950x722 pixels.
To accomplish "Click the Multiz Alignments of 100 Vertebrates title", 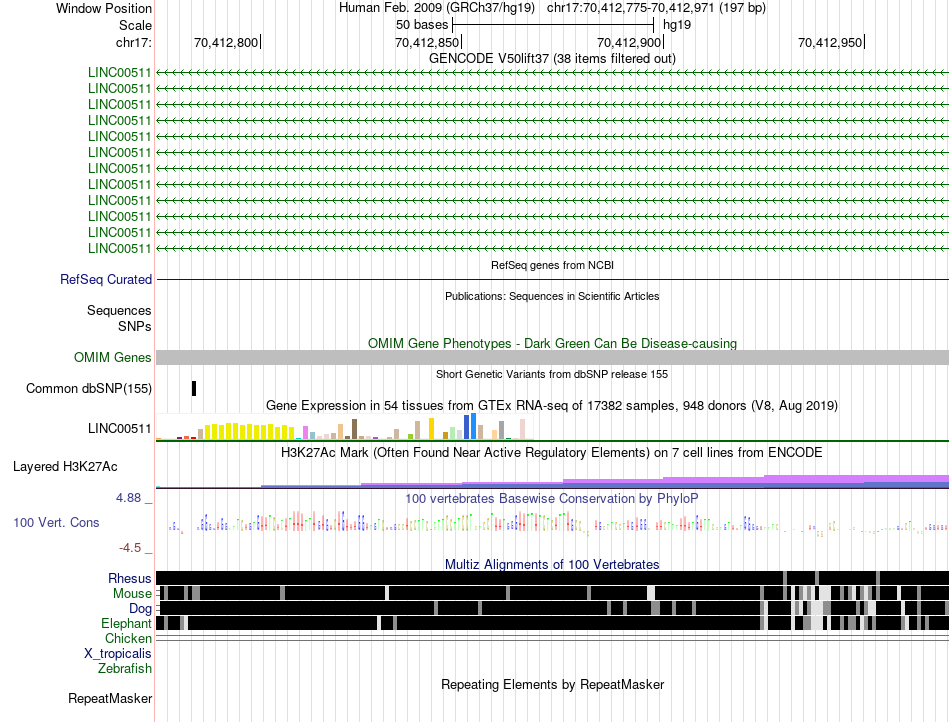I will click(552, 565).
